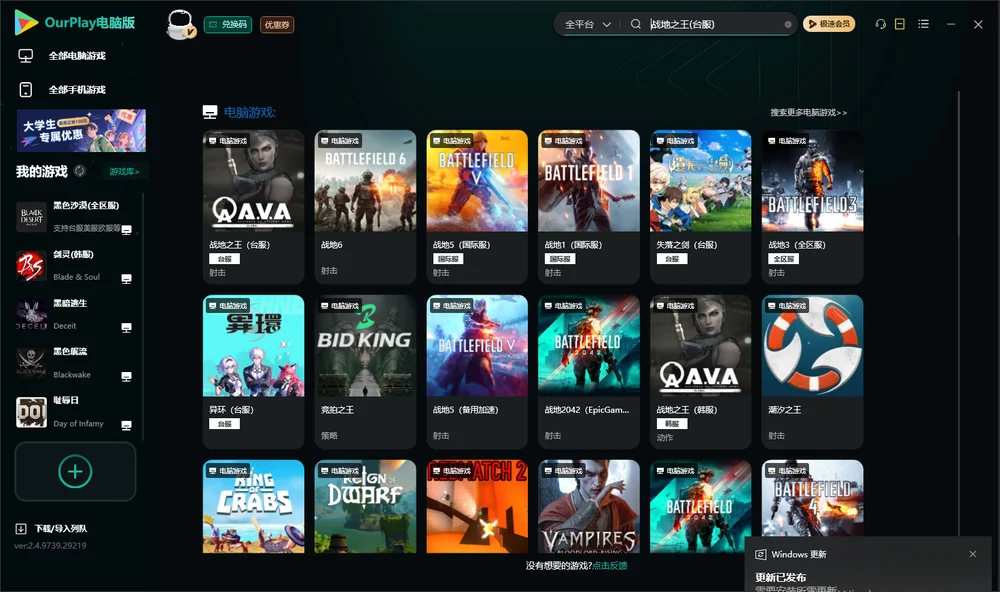Click the 电脑游戏 section monitor icon
The image size is (1000, 592).
pyautogui.click(x=210, y=112)
